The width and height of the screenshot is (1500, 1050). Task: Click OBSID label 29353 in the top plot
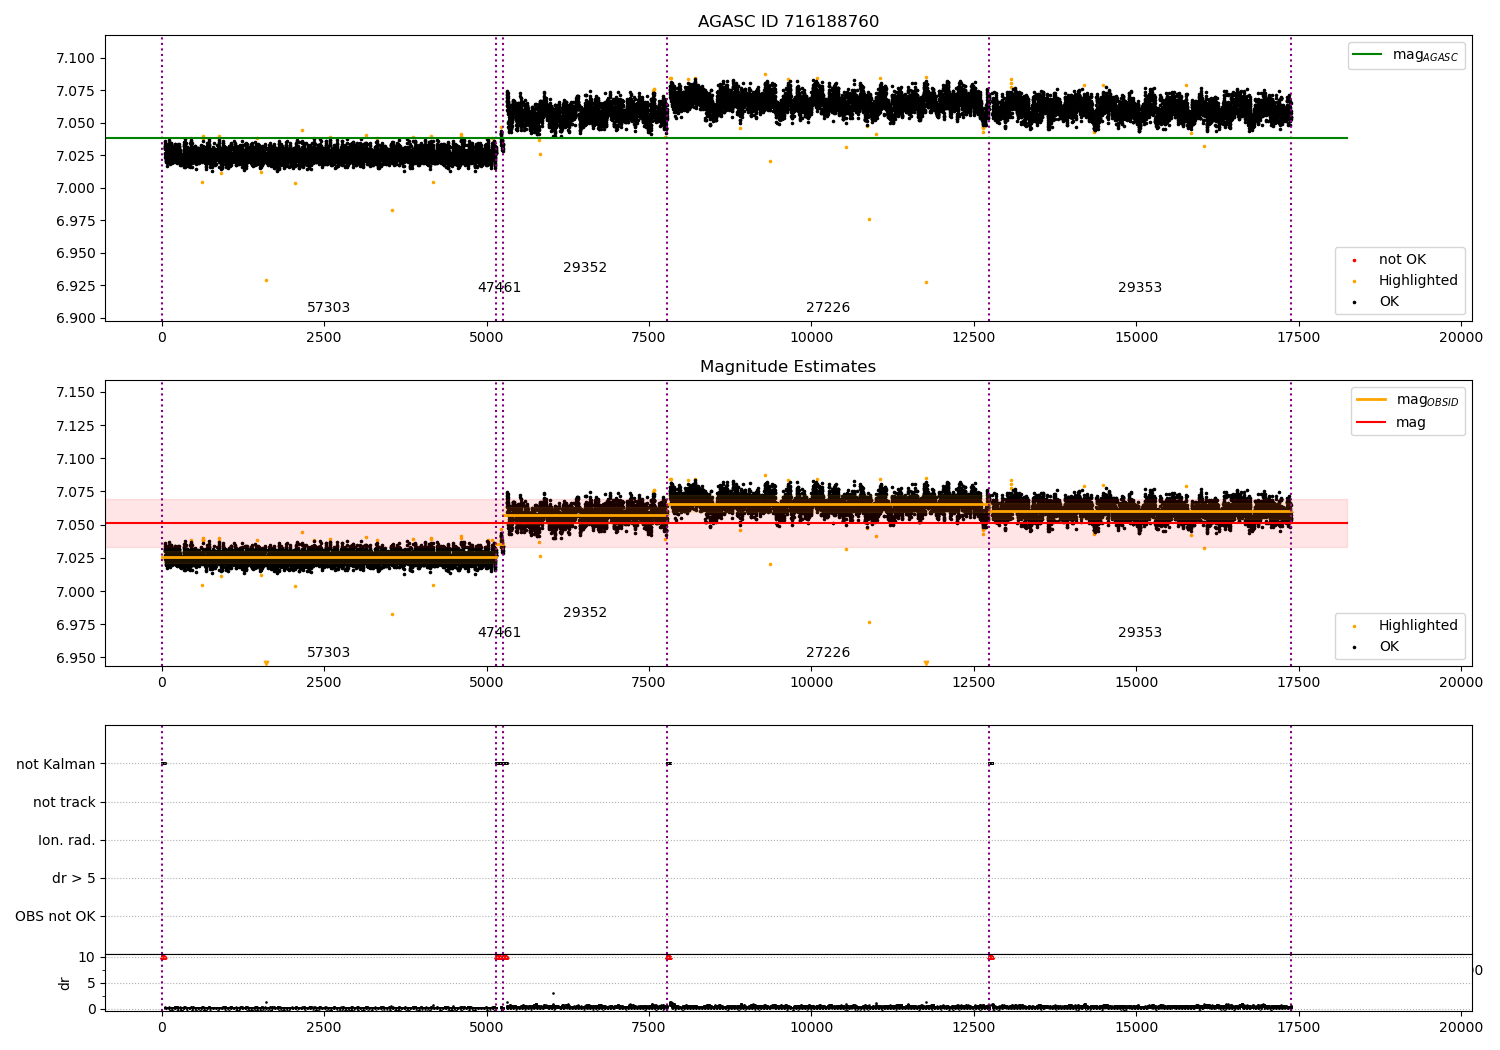point(1140,288)
